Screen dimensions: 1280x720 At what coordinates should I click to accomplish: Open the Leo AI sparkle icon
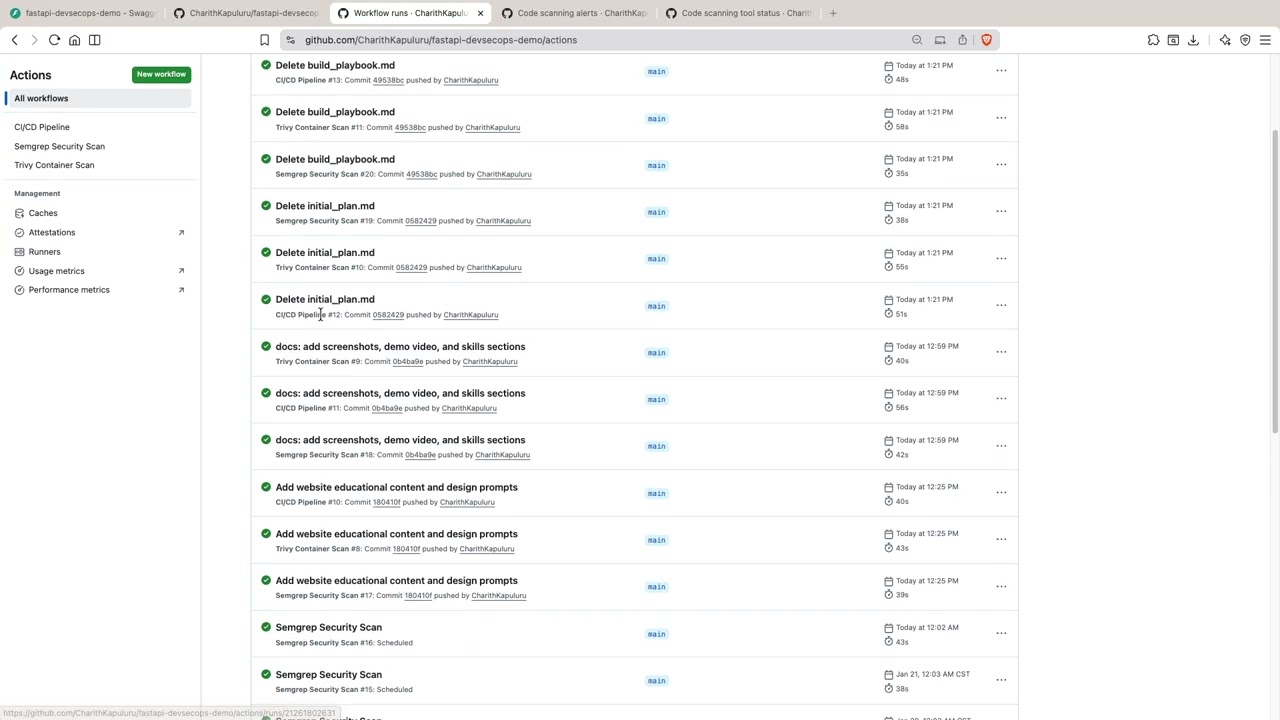tap(1225, 40)
